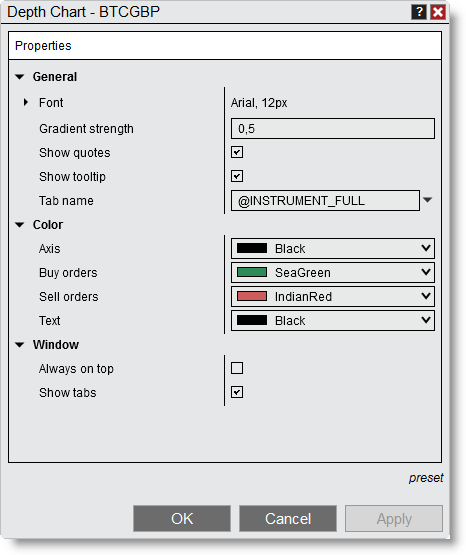The height and width of the screenshot is (555, 466).
Task: Click the Gradient strength input field
Action: point(333,128)
